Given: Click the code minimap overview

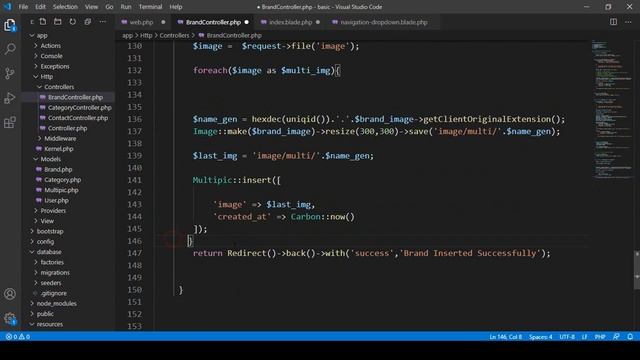Looking at the screenshot, I should point(612,109).
